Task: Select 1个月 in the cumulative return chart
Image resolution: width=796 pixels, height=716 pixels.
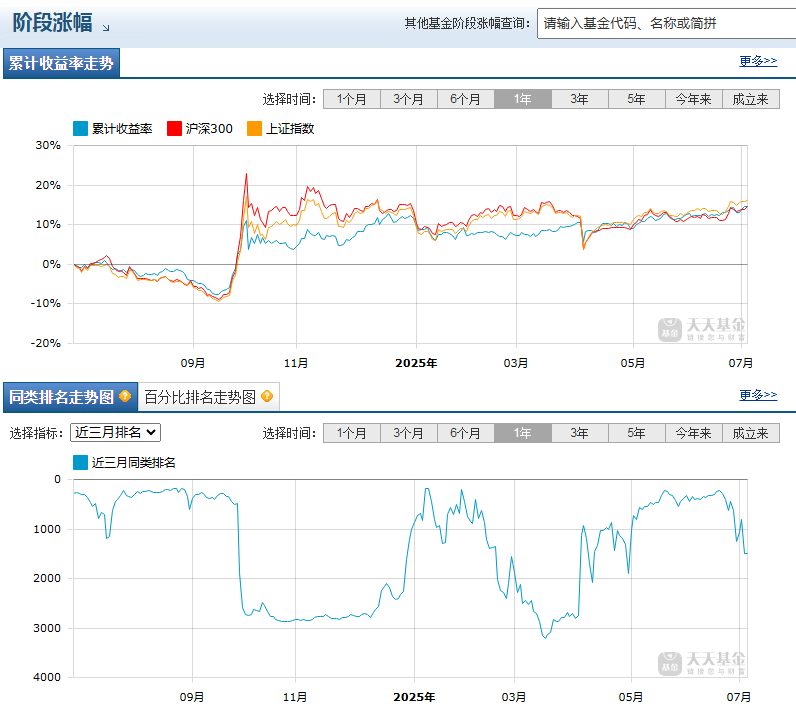Action: 352,99
